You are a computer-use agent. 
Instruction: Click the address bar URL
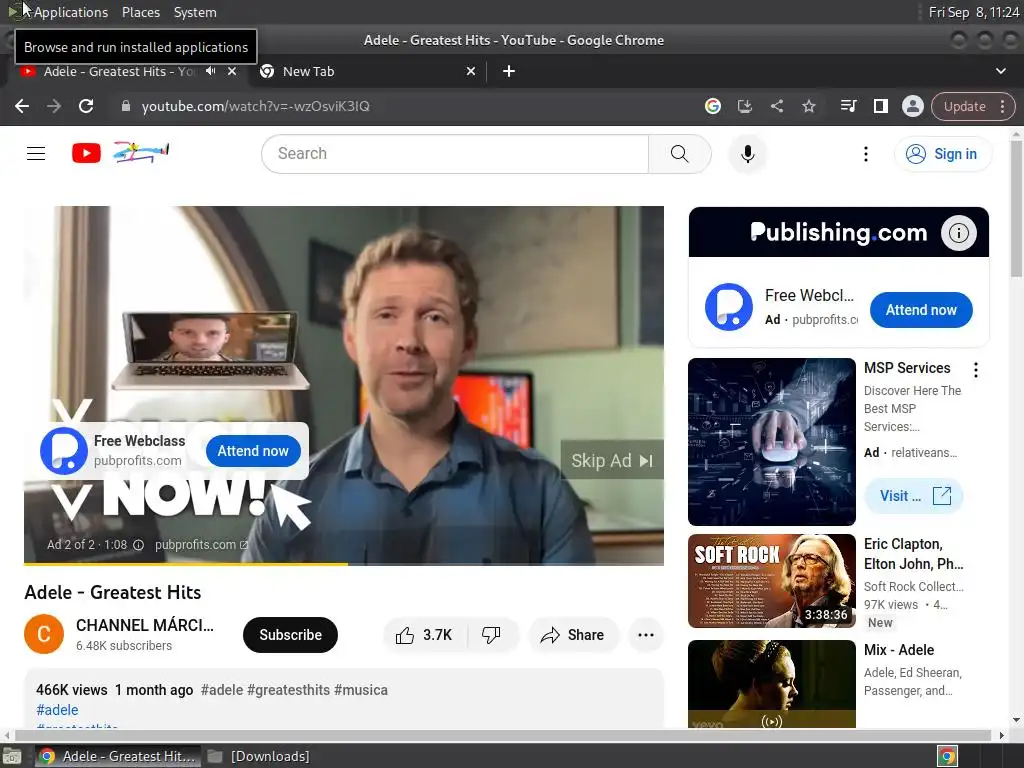(x=255, y=106)
